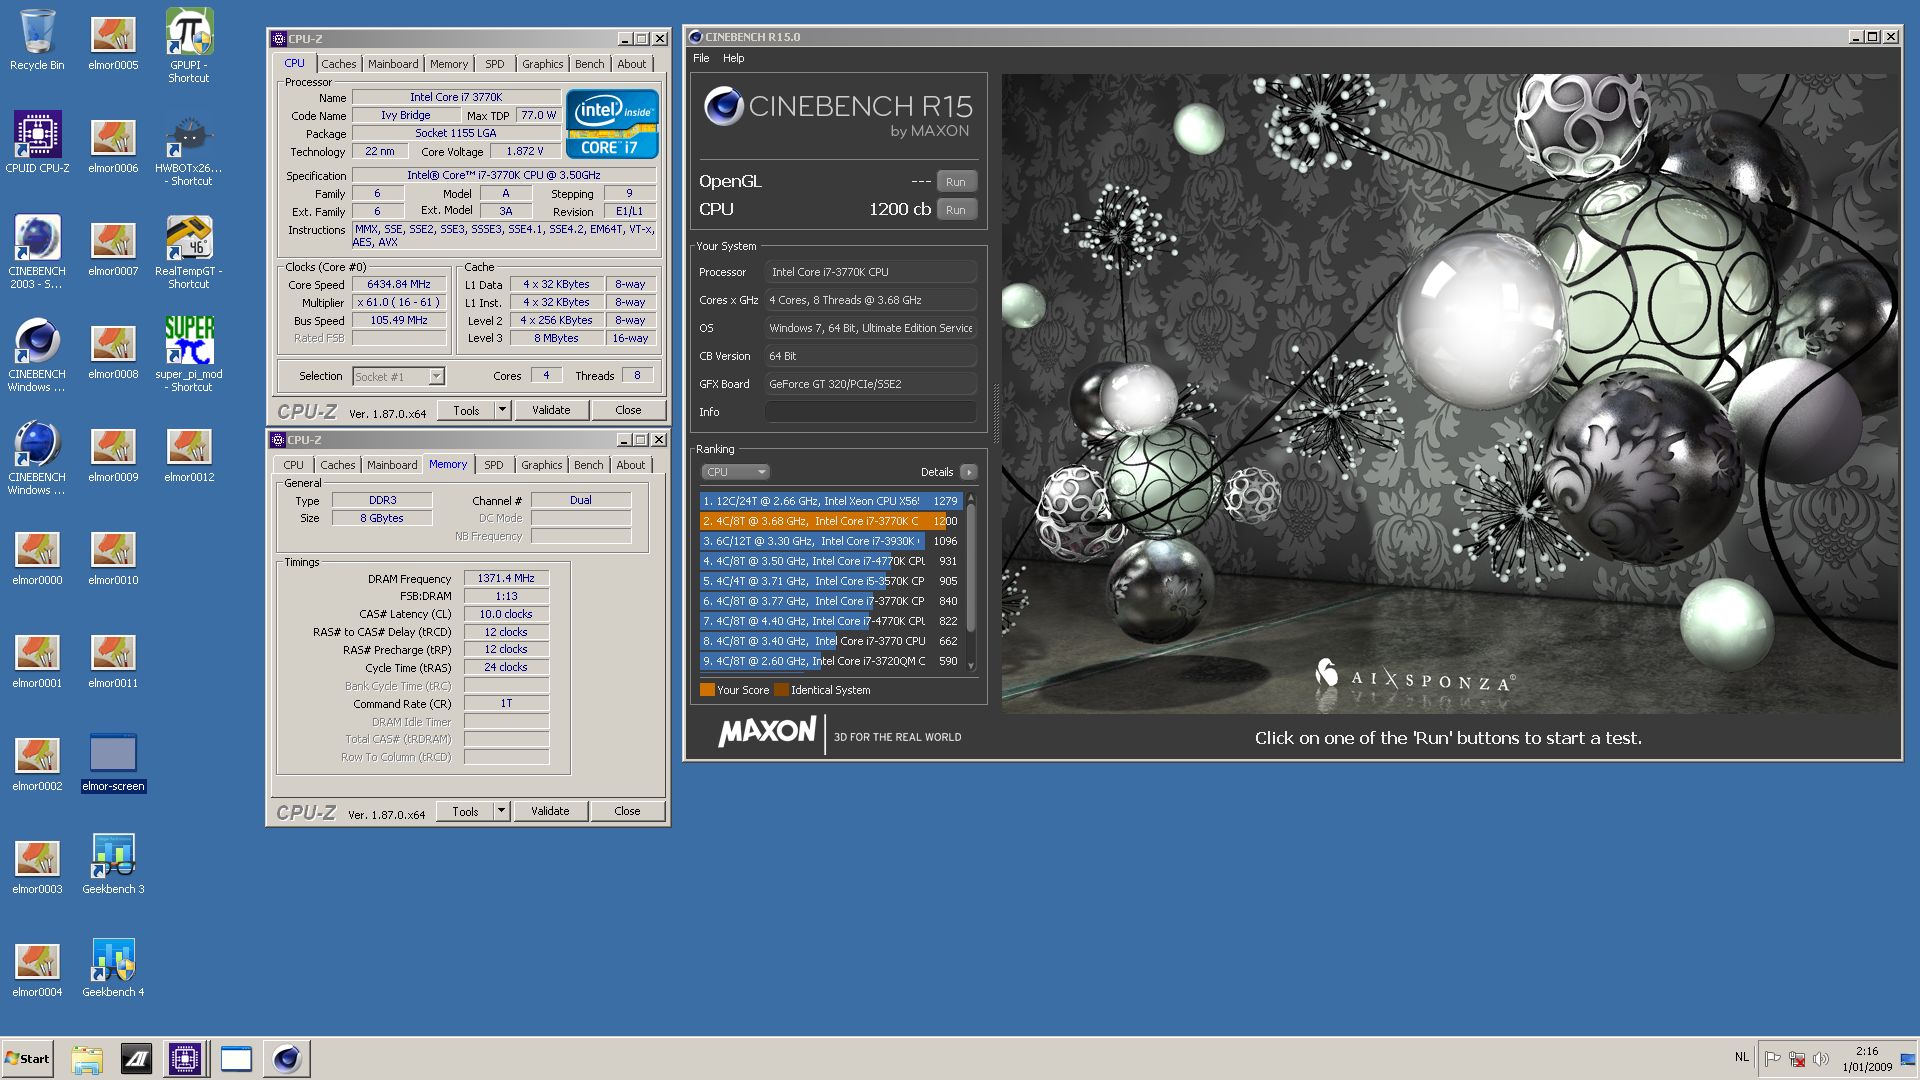The width and height of the screenshot is (1920, 1080).
Task: Launch the CPUID CPU-Z desktop icon
Action: tap(37, 142)
